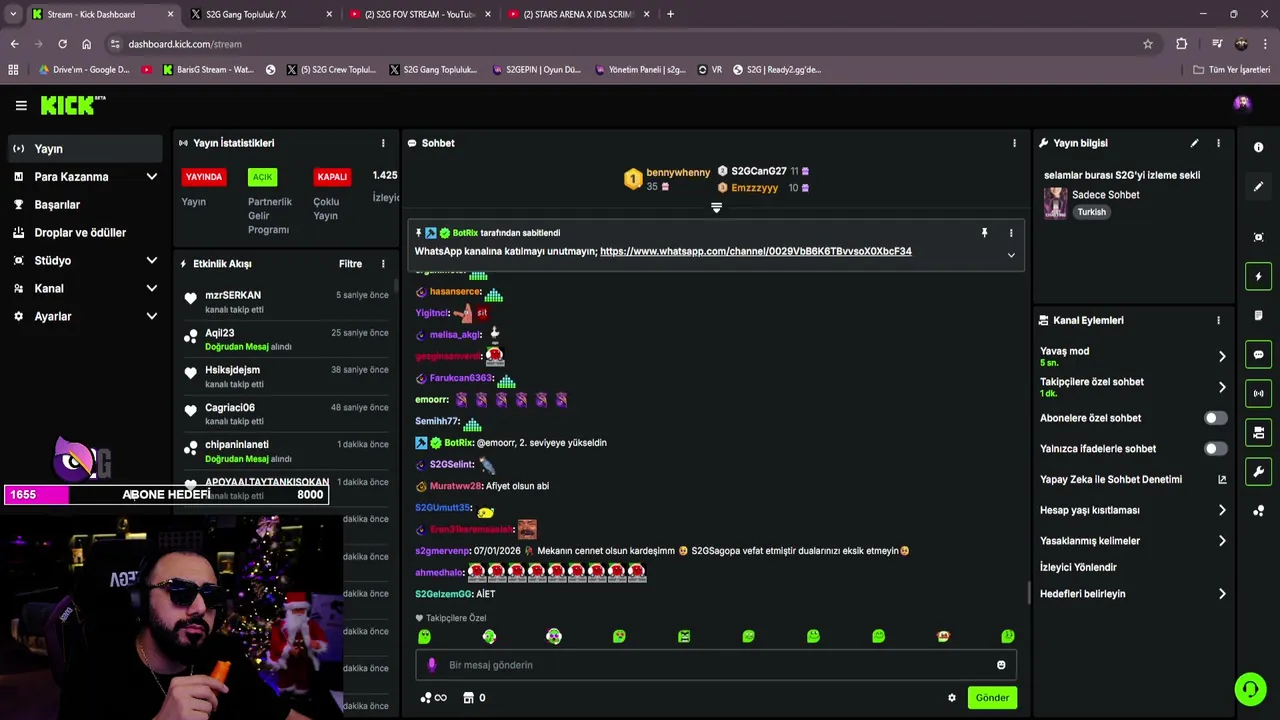
Task: Click the pencil icon in right rail
Action: click(x=1258, y=186)
